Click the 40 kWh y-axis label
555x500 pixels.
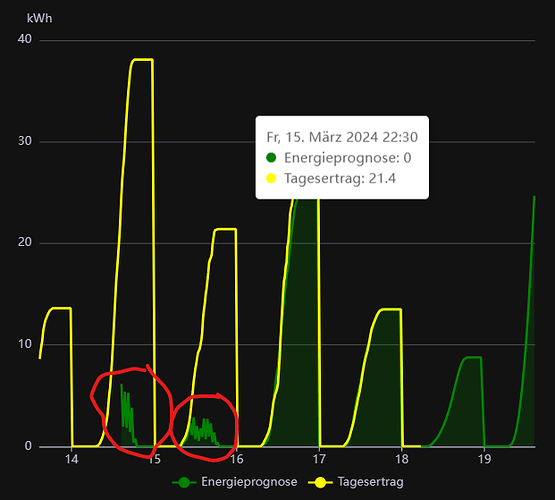25,39
